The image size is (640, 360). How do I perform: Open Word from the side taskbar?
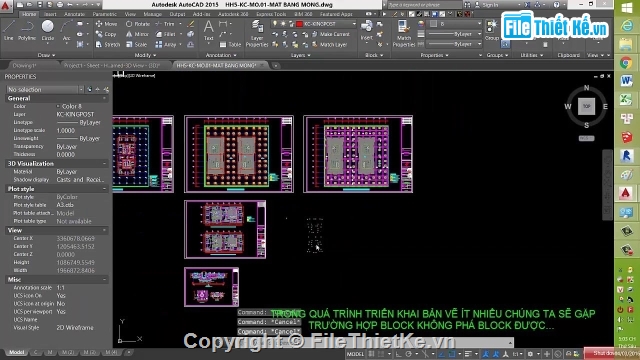pos(626,81)
